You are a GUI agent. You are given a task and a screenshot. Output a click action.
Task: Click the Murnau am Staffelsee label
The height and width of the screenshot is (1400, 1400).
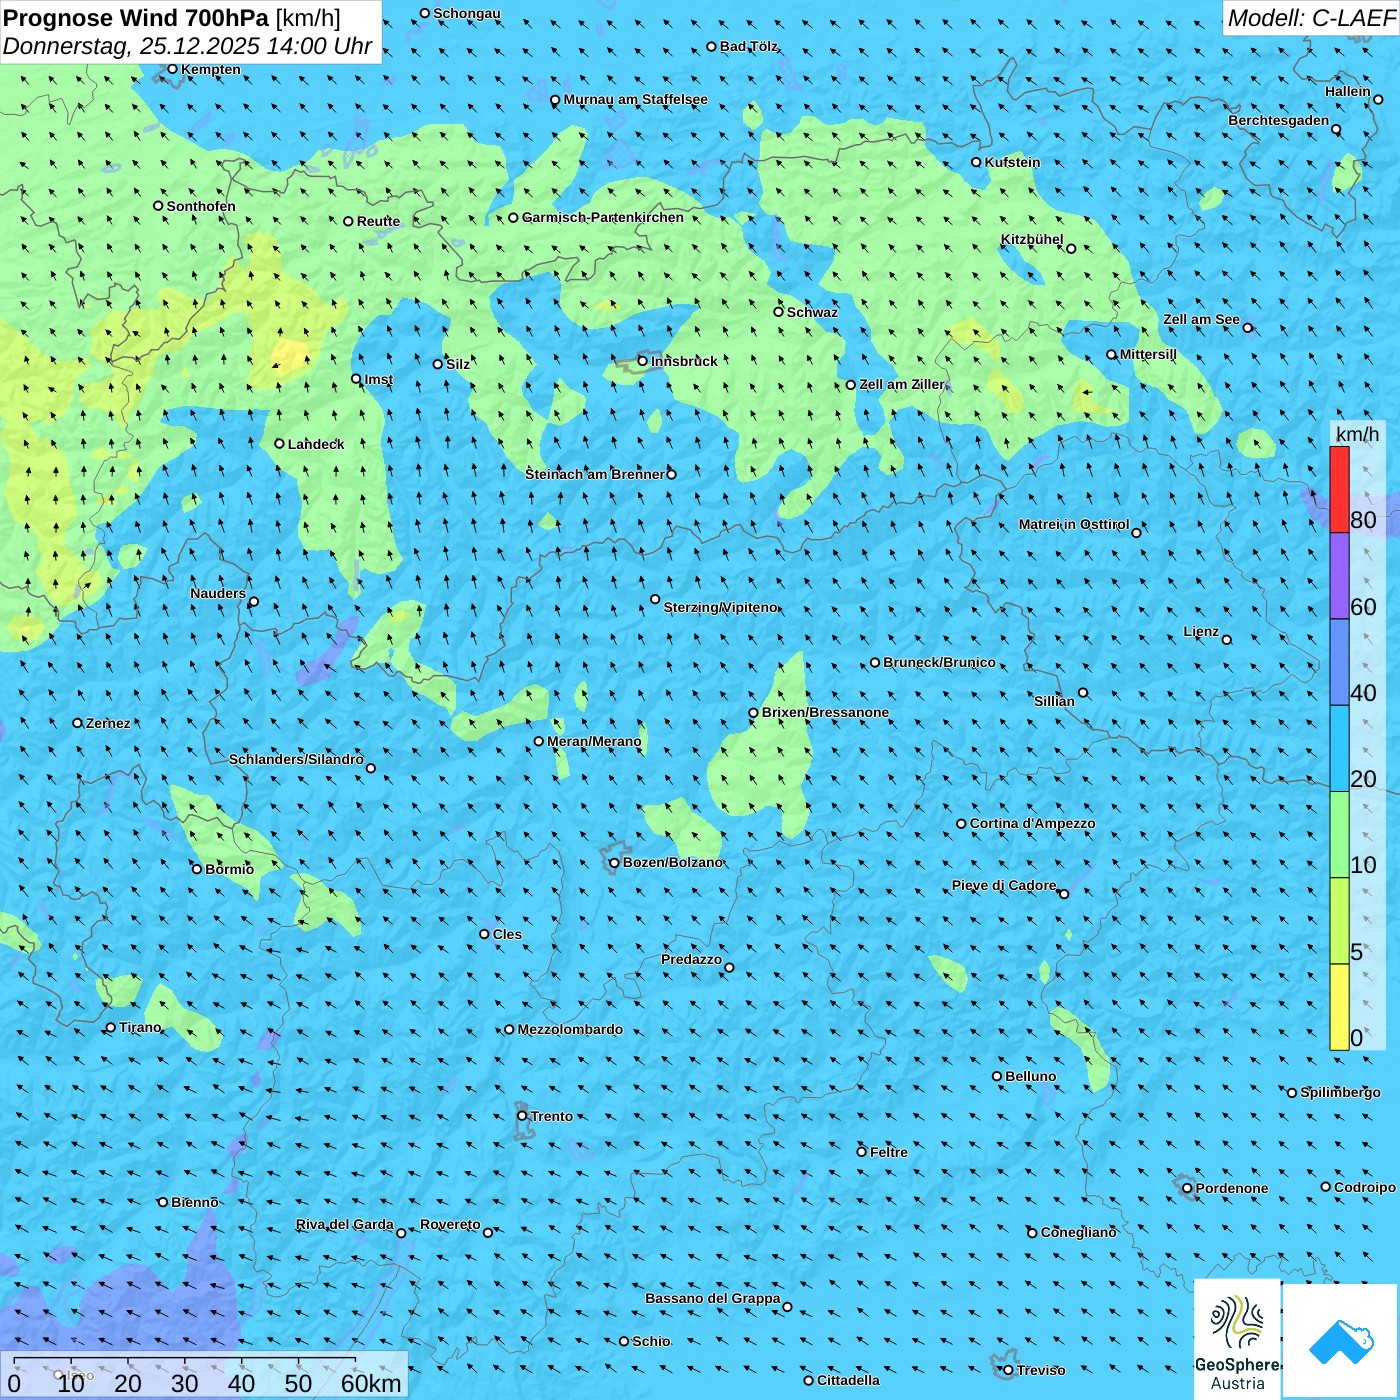[x=635, y=99]
